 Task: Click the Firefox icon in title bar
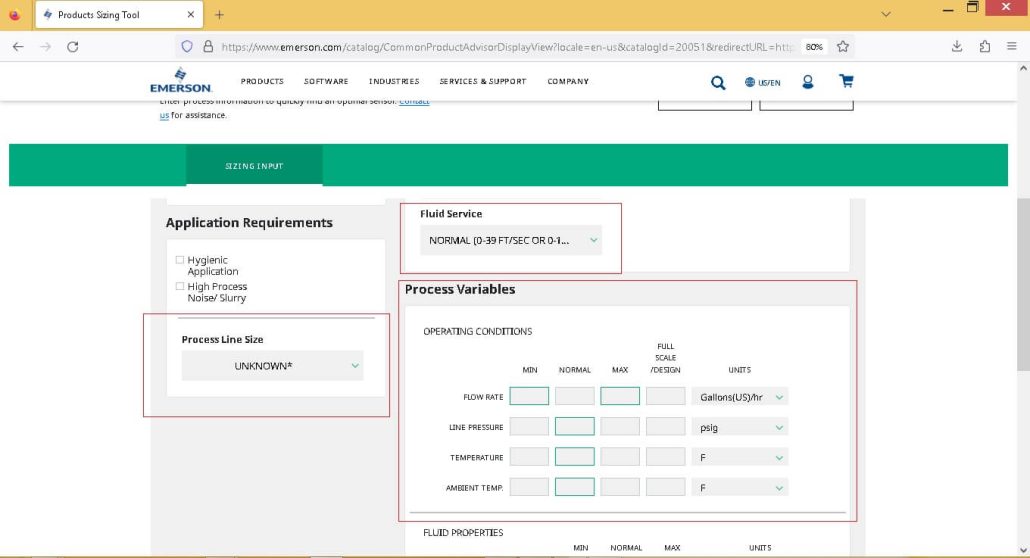point(14,14)
